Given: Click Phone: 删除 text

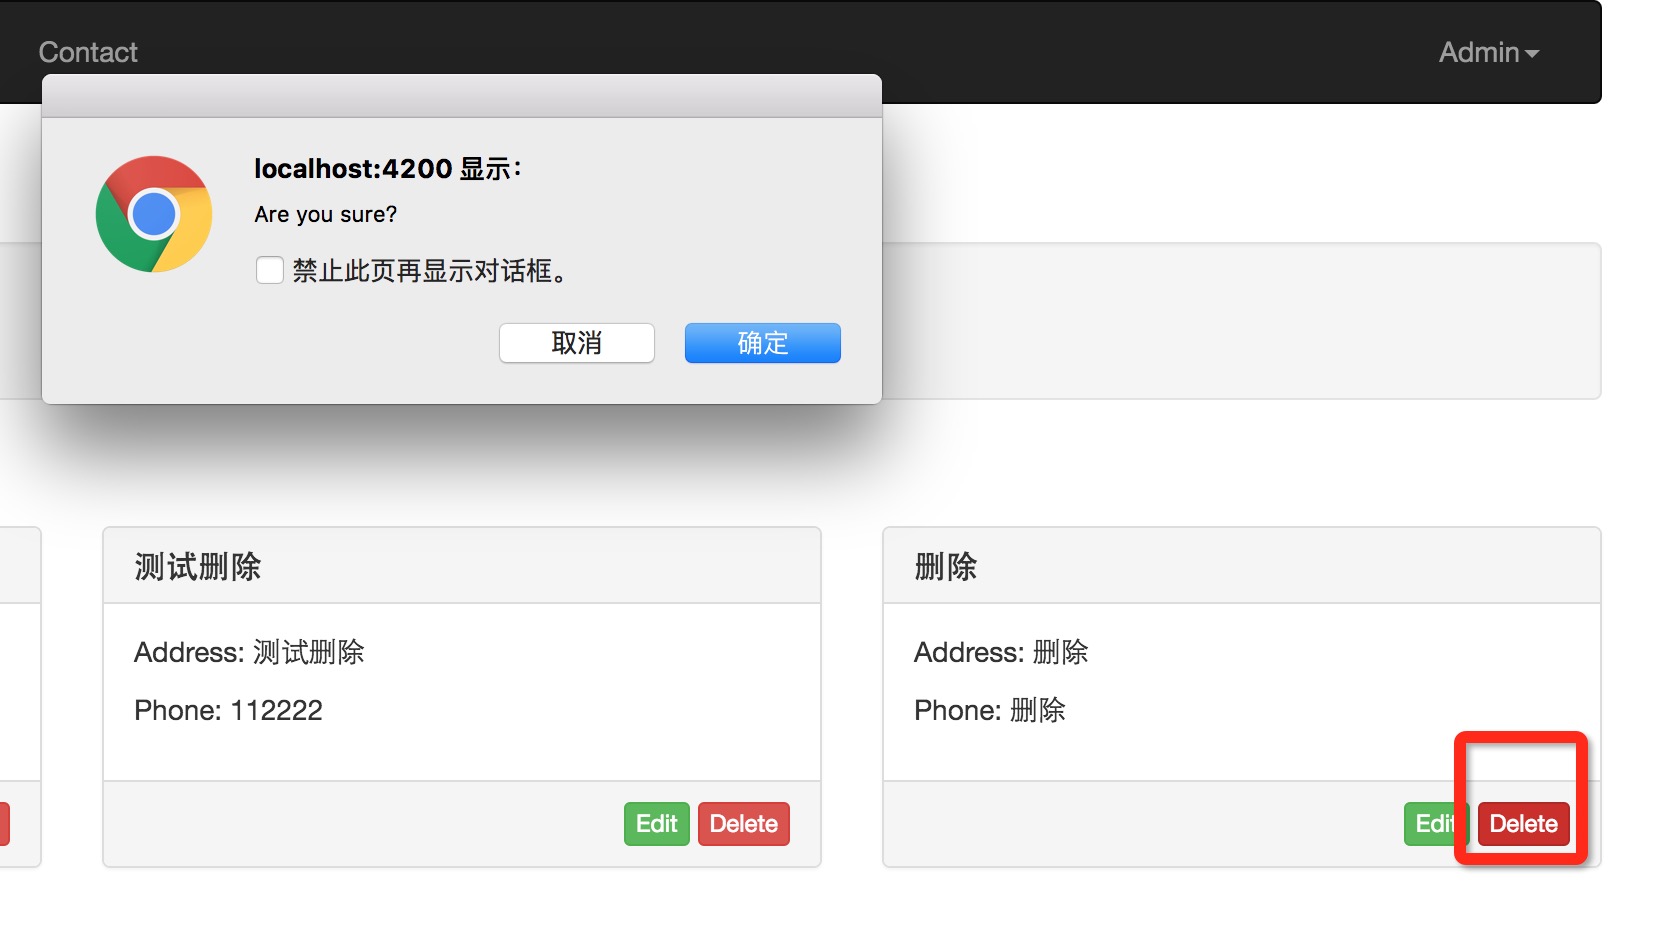Looking at the screenshot, I should 990,710.
